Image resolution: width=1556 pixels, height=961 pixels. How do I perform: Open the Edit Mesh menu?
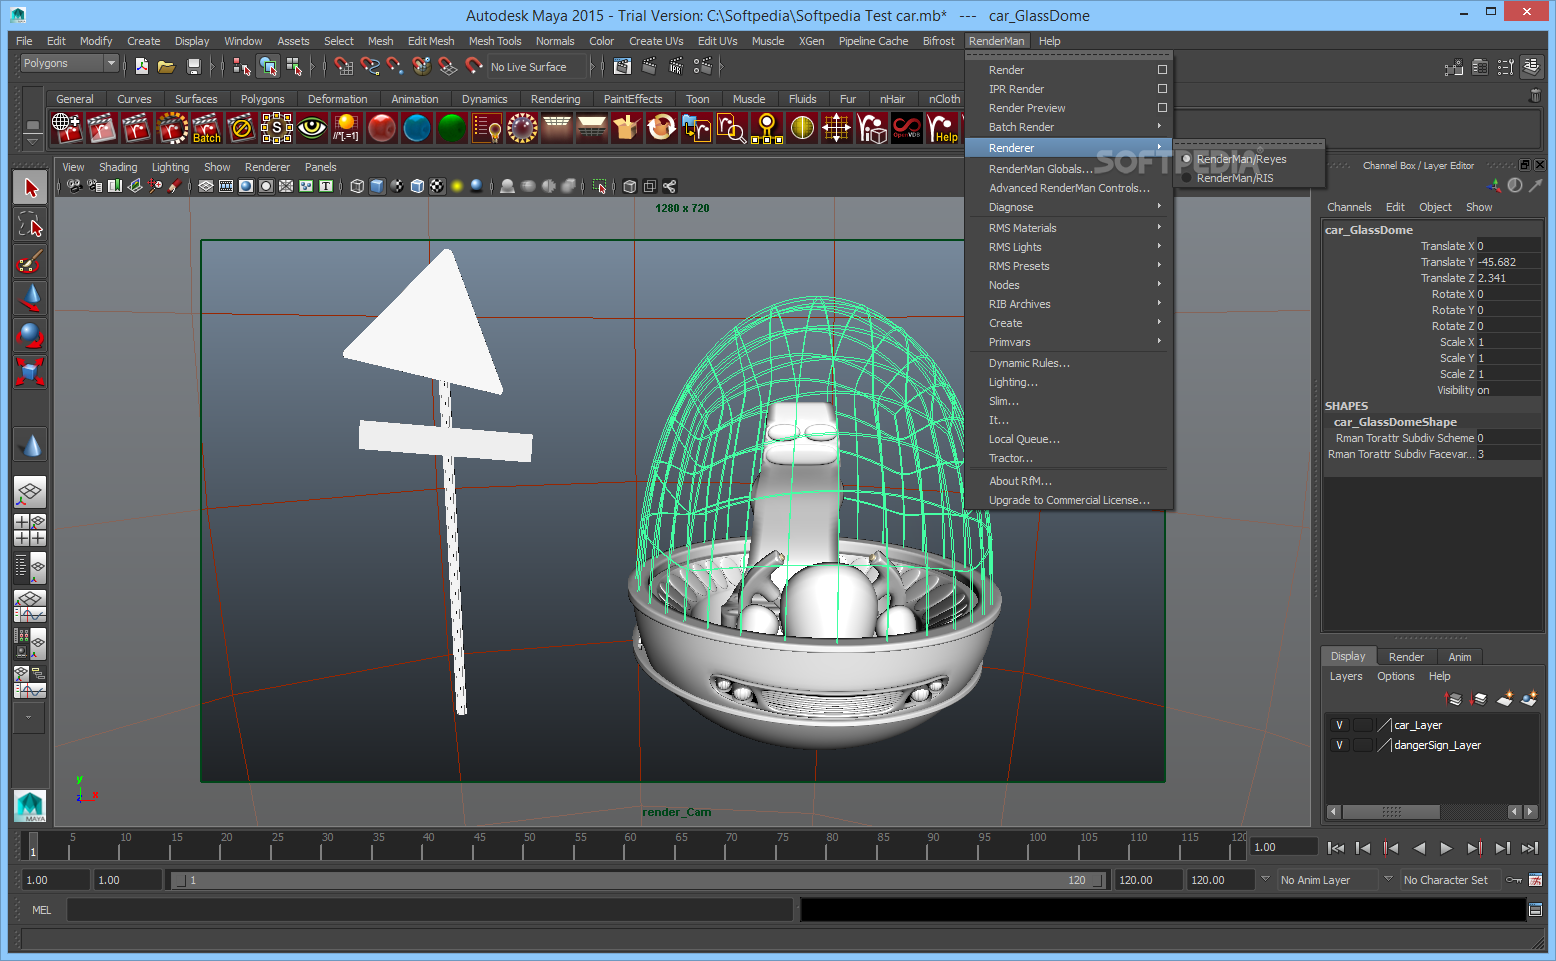pyautogui.click(x=431, y=41)
